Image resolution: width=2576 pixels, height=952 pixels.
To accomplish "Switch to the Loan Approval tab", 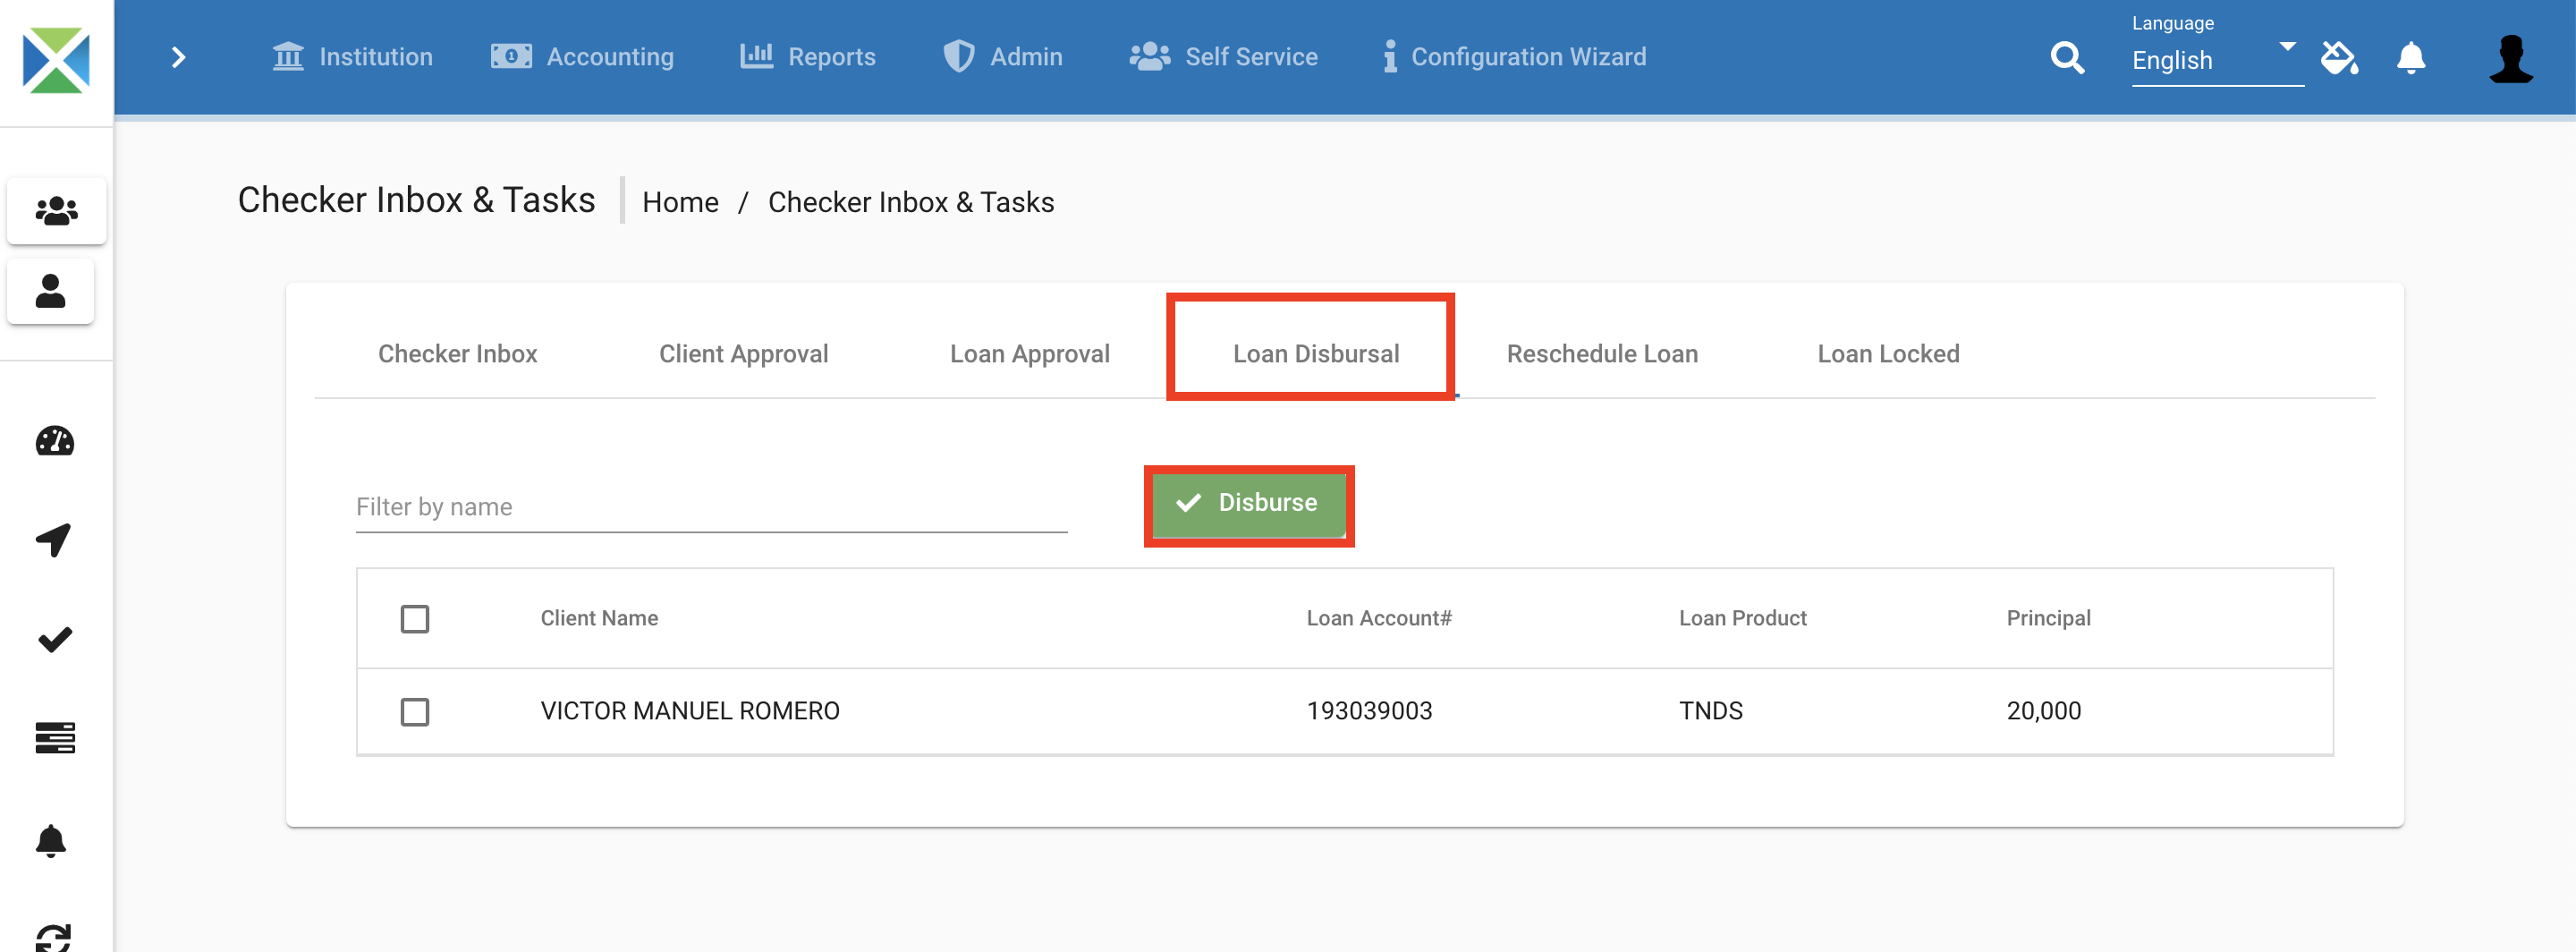I will click(x=1029, y=354).
